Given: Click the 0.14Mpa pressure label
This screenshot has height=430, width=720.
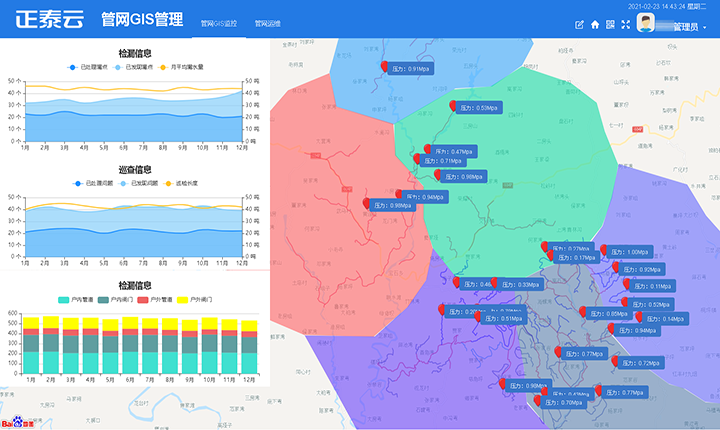Looking at the screenshot, I should click(x=663, y=319).
